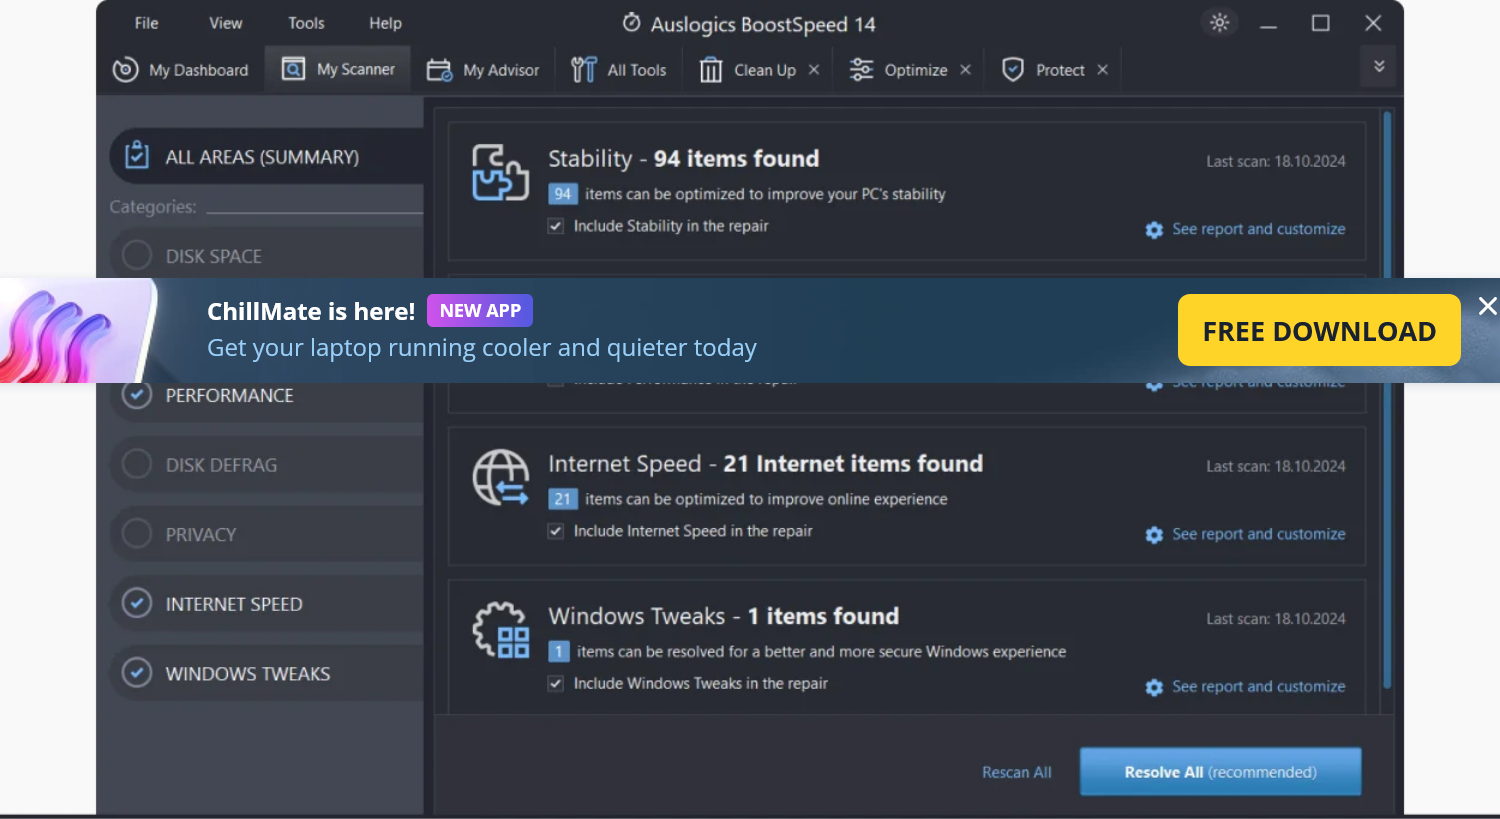The width and height of the screenshot is (1500, 819).
Task: Click FREE DOWNLOAD for ChillMate
Action: click(1318, 330)
